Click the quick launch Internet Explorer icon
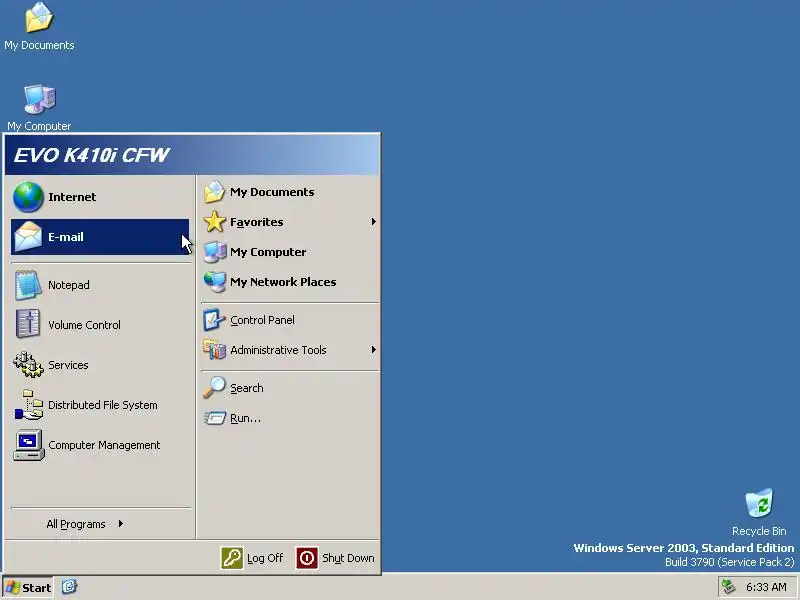800x600 pixels. pyautogui.click(x=69, y=587)
